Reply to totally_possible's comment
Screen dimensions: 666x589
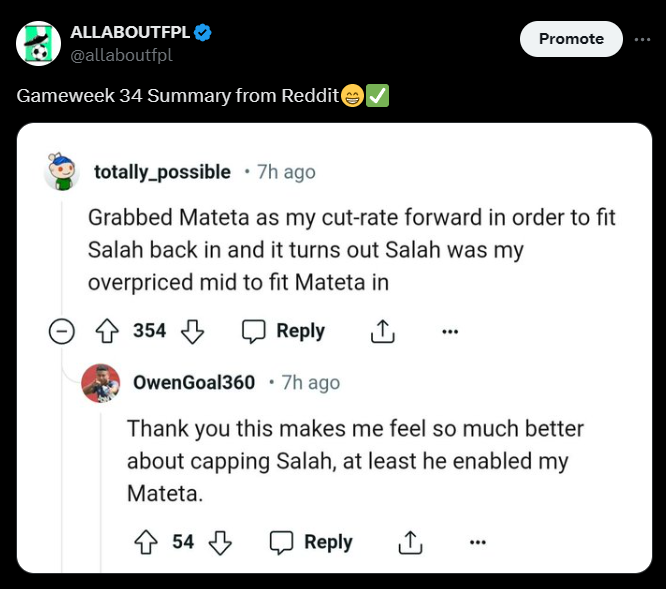coord(284,331)
